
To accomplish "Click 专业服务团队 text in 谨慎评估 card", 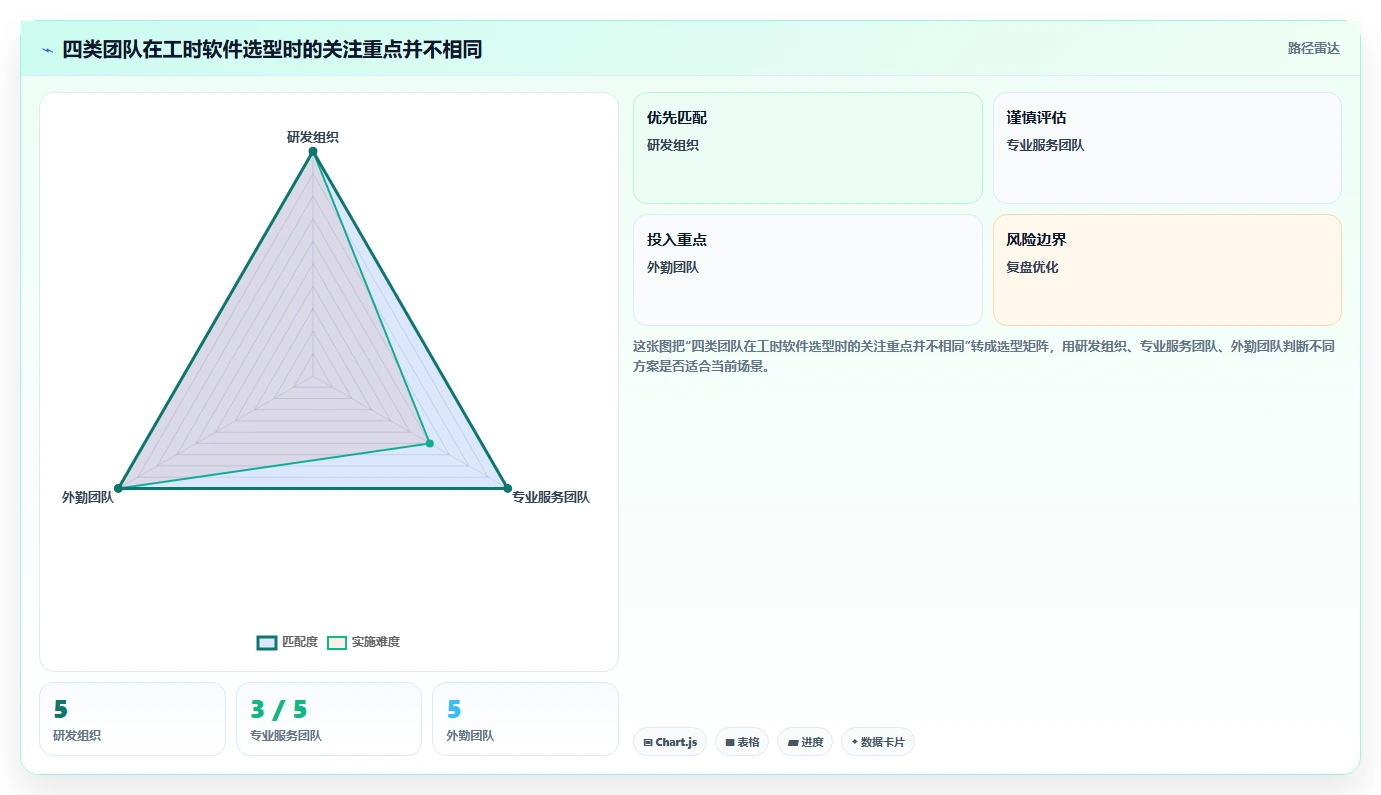I will pos(1045,145).
